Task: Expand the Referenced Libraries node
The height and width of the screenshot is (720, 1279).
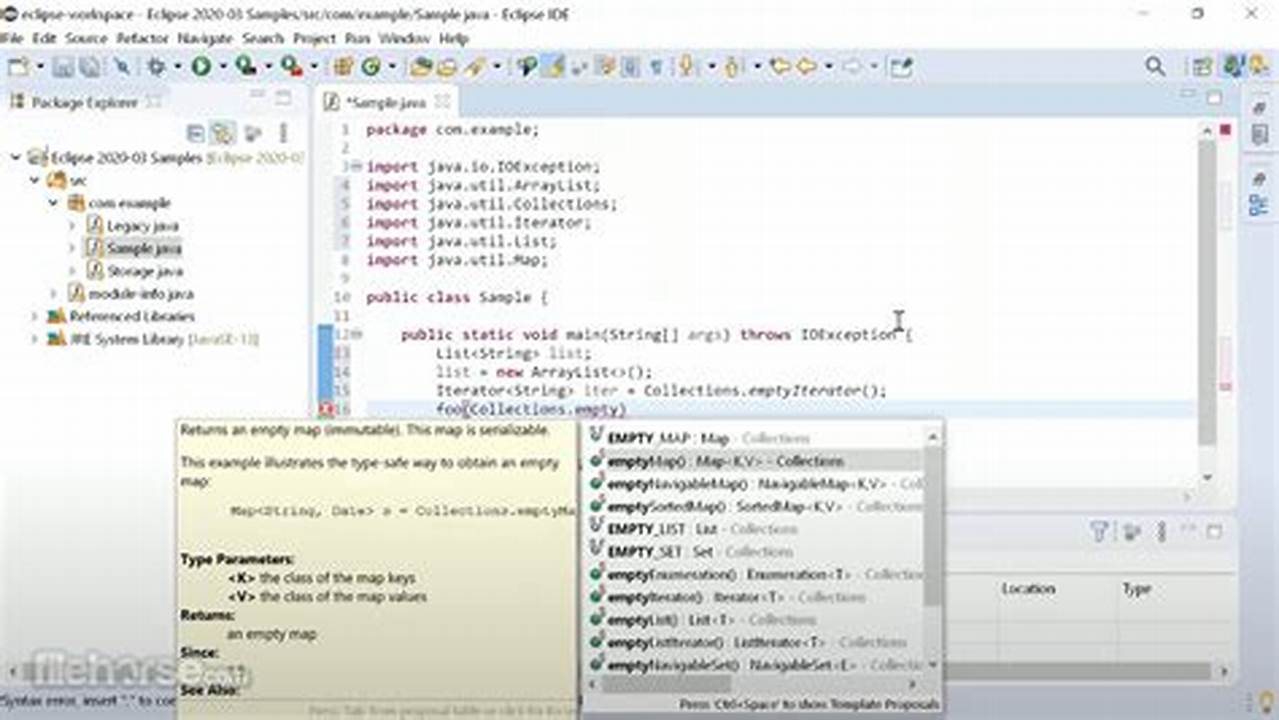Action: [32, 316]
